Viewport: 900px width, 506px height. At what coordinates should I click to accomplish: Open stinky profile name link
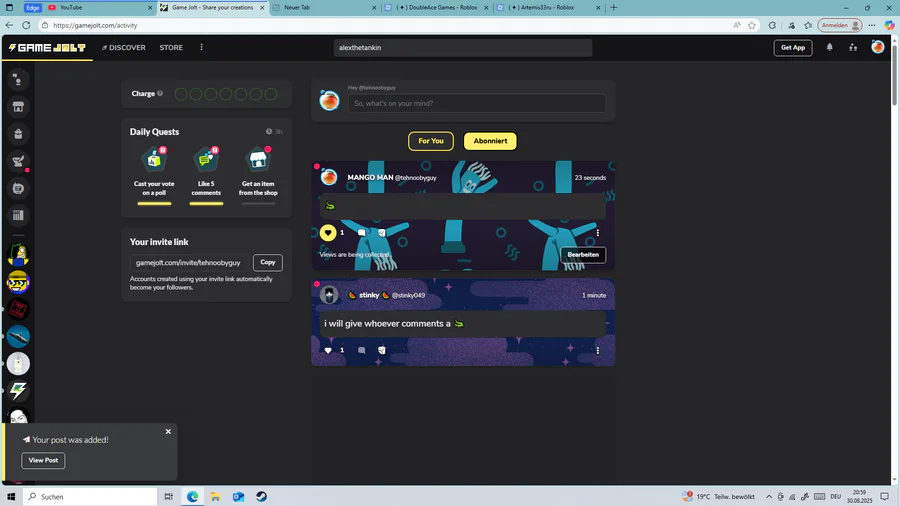(x=368, y=295)
